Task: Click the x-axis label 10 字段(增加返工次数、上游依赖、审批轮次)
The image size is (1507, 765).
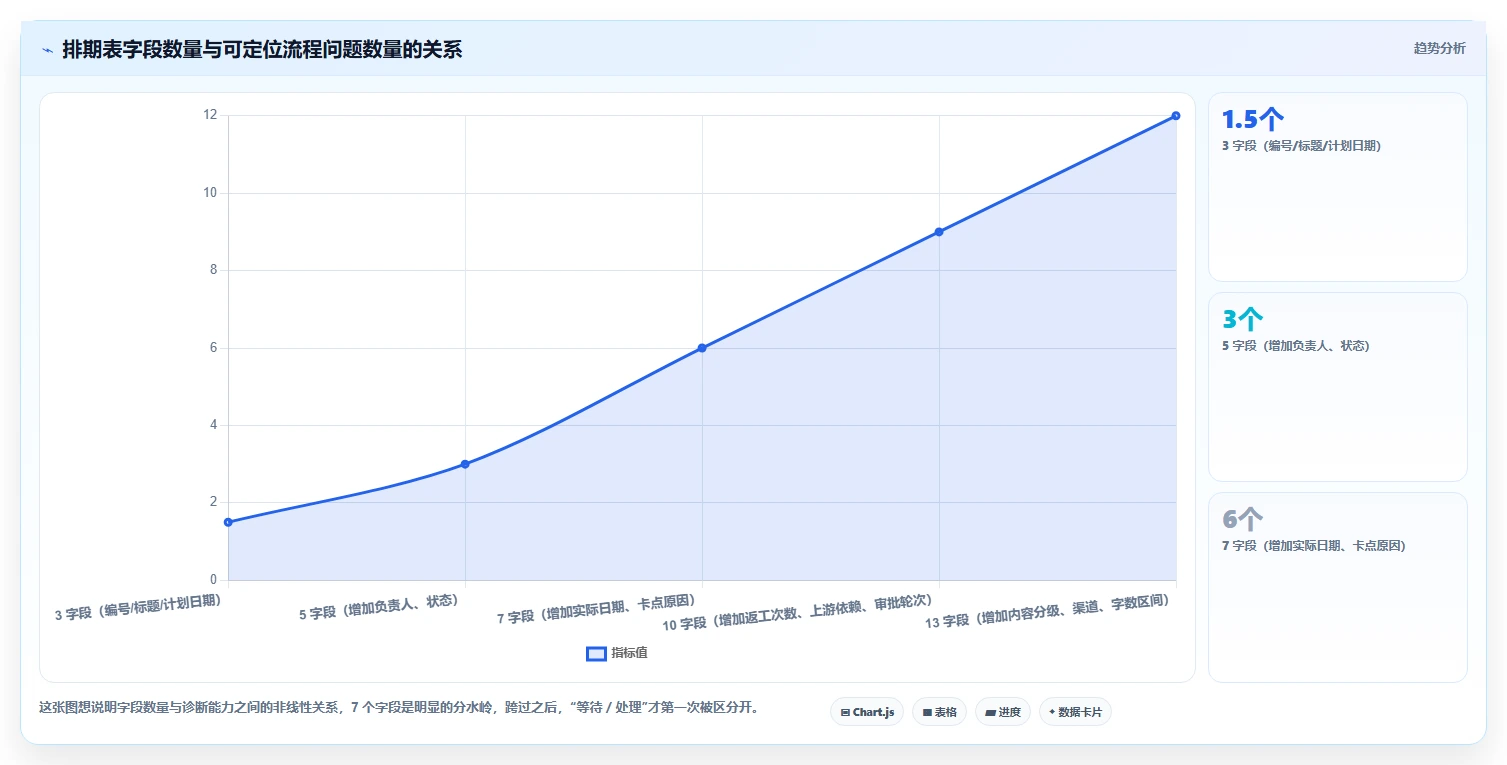Action: (798, 613)
